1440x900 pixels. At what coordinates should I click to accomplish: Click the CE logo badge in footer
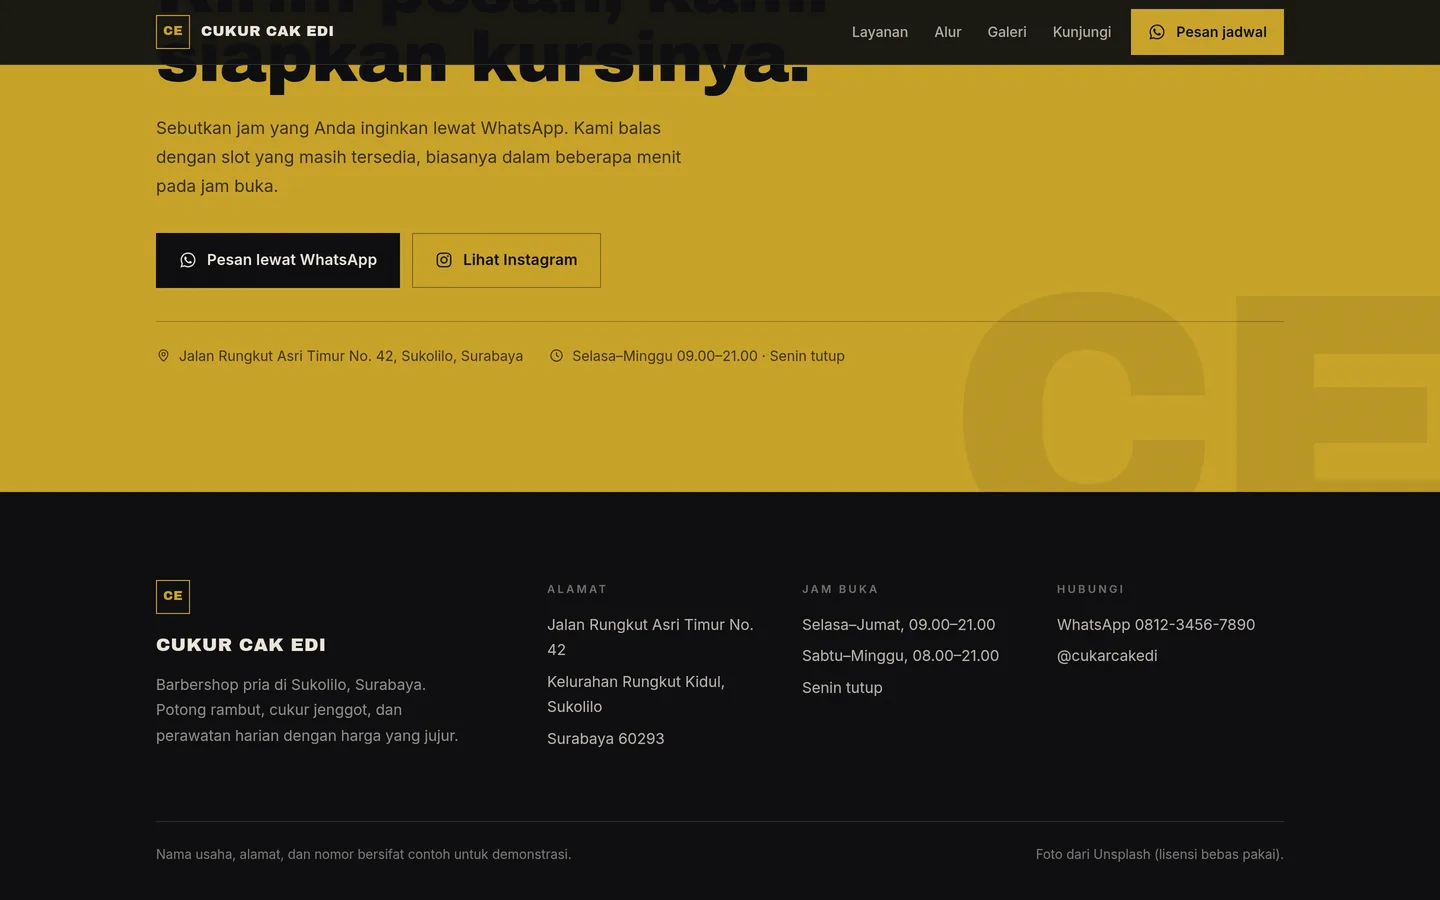point(173,597)
